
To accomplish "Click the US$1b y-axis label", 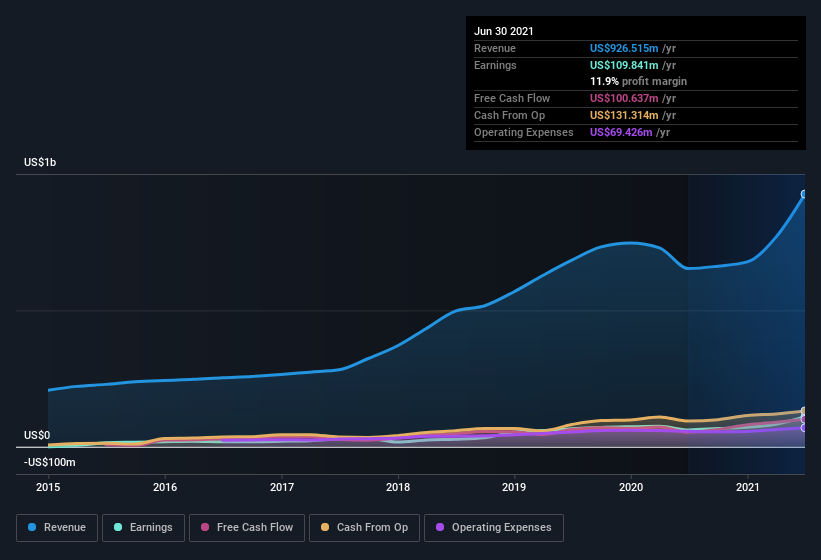I will (x=40, y=162).
